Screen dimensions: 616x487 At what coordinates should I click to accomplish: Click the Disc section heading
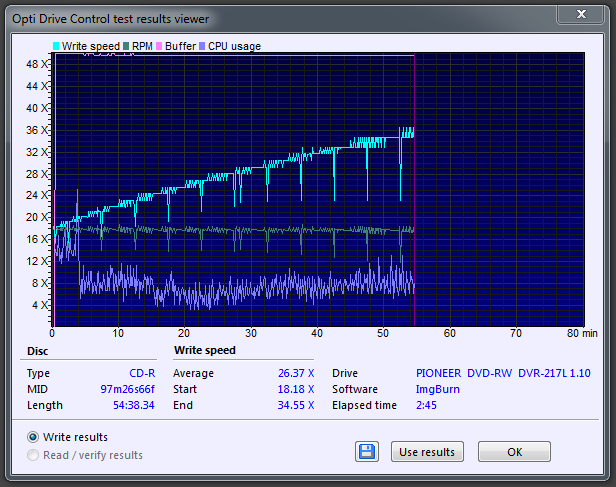tap(38, 351)
